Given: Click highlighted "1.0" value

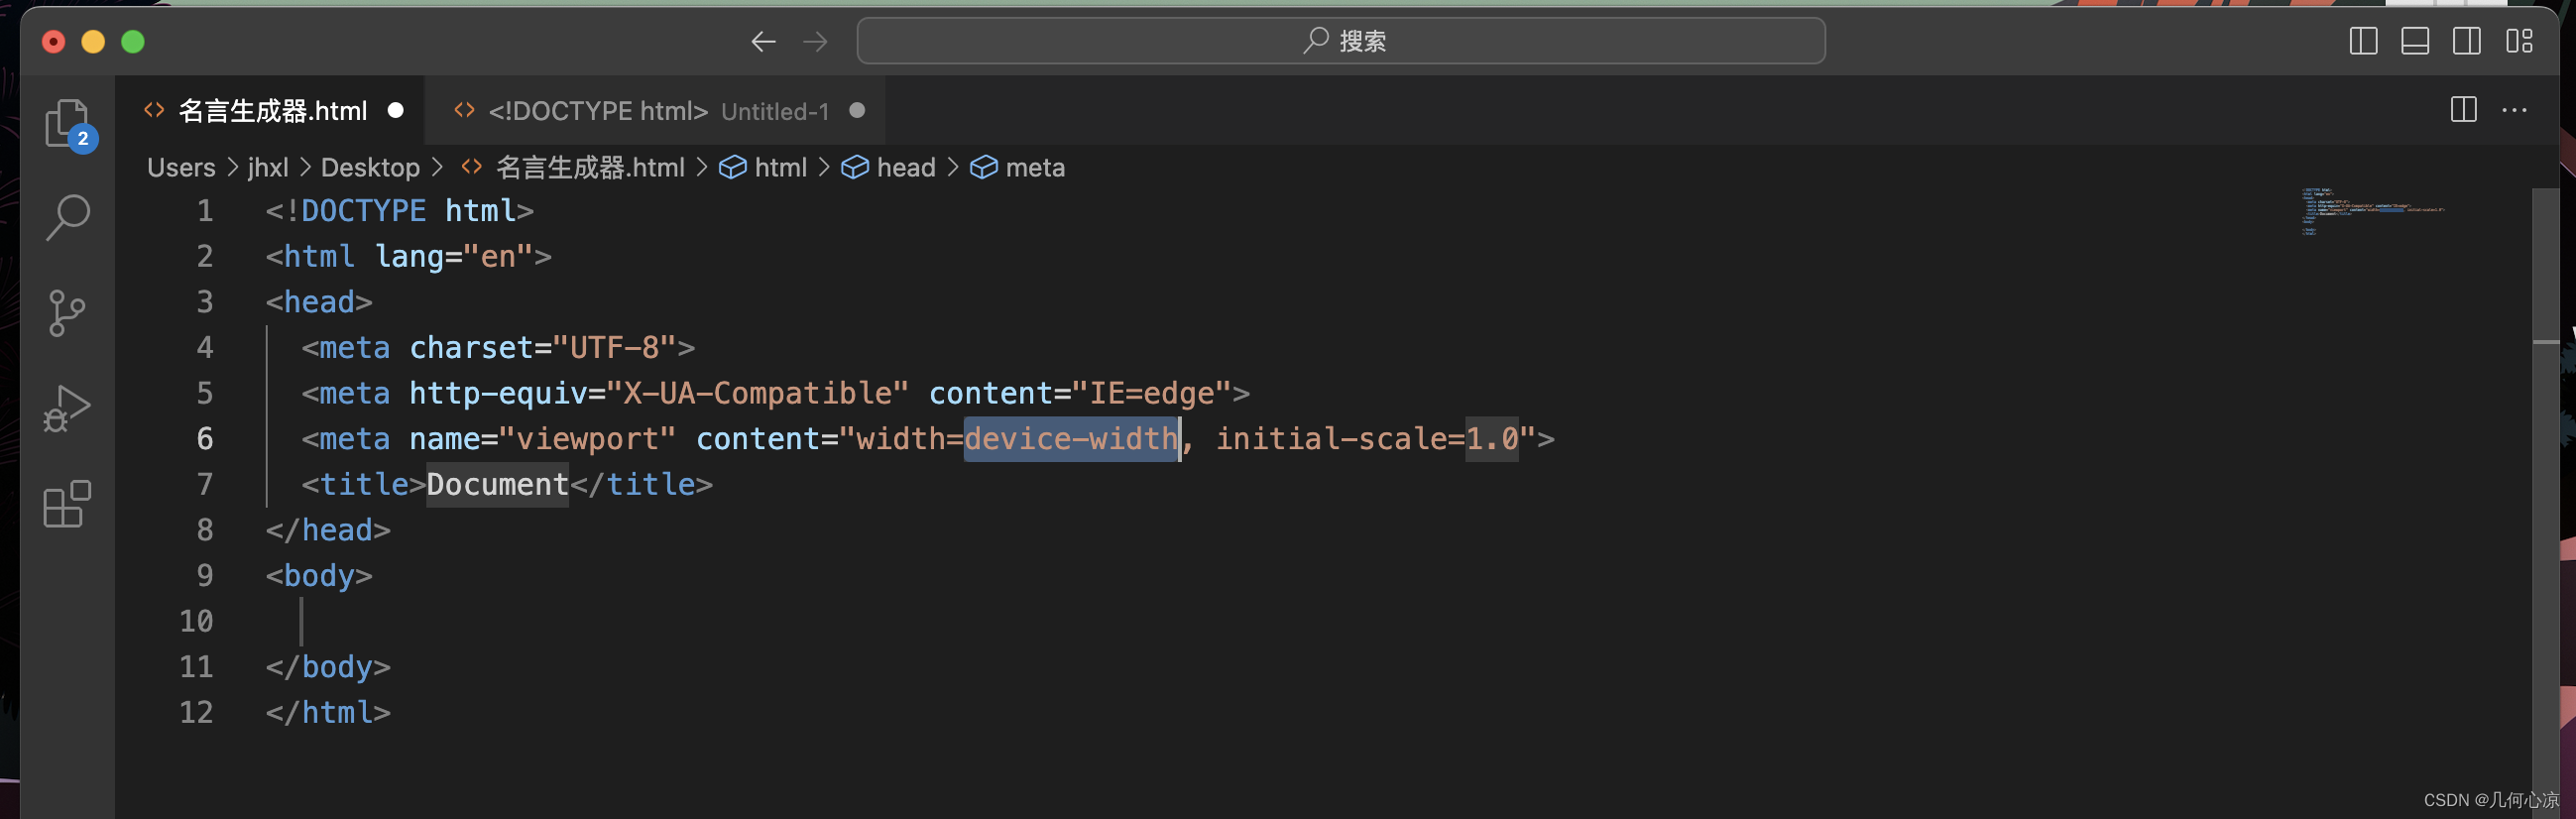Looking at the screenshot, I should tap(1492, 439).
